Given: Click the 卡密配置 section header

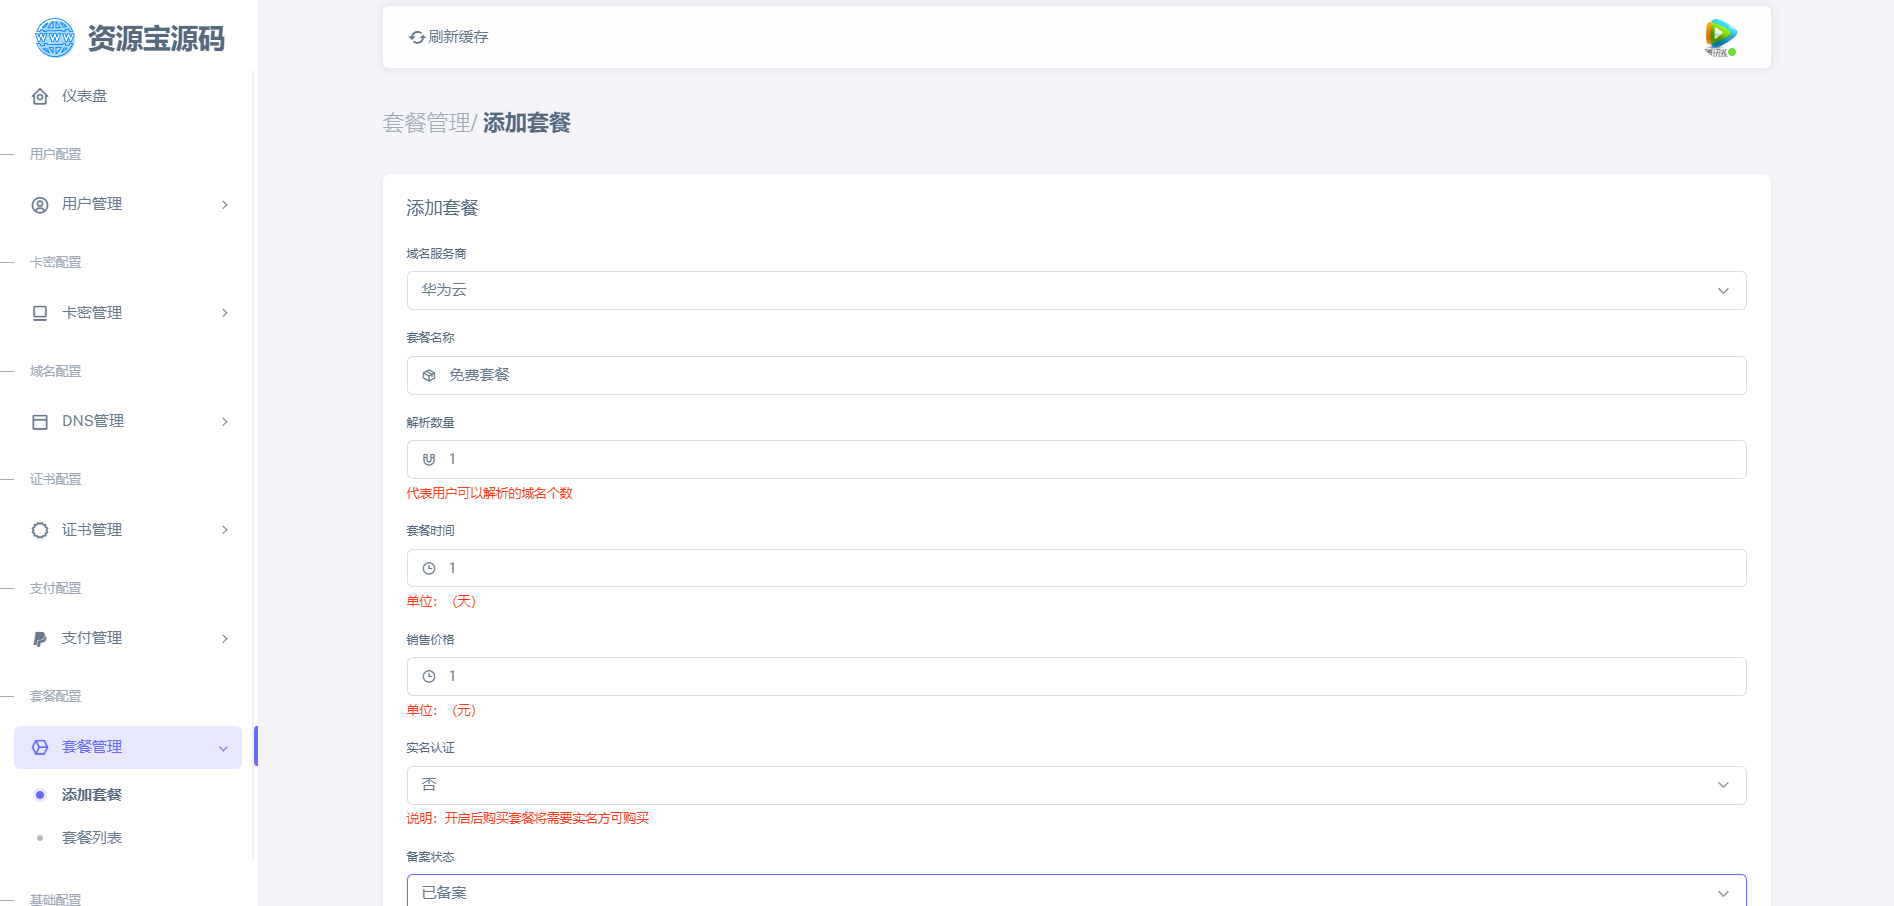Looking at the screenshot, I should point(56,262).
